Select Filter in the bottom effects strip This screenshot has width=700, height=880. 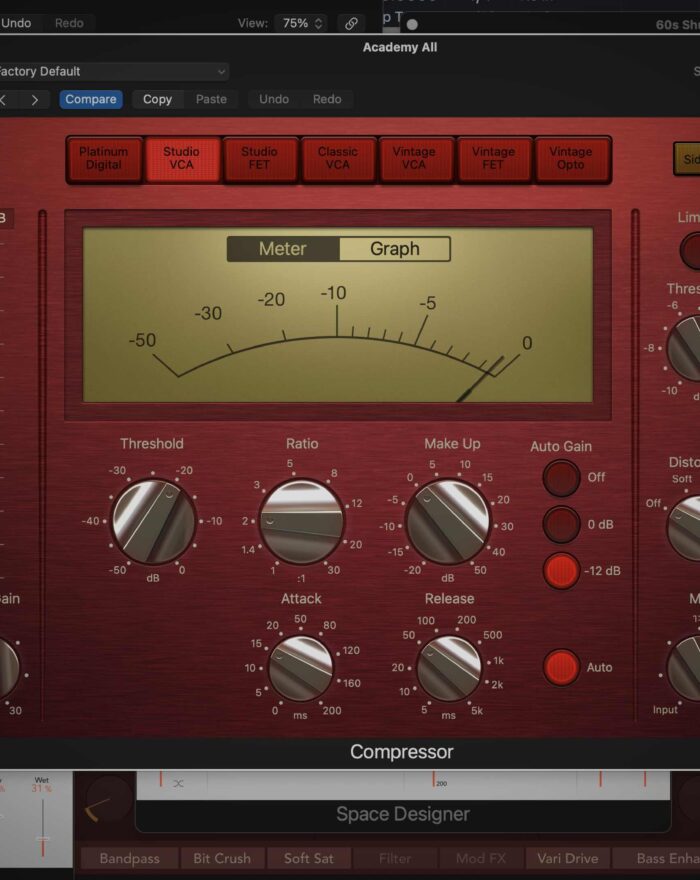coord(395,858)
